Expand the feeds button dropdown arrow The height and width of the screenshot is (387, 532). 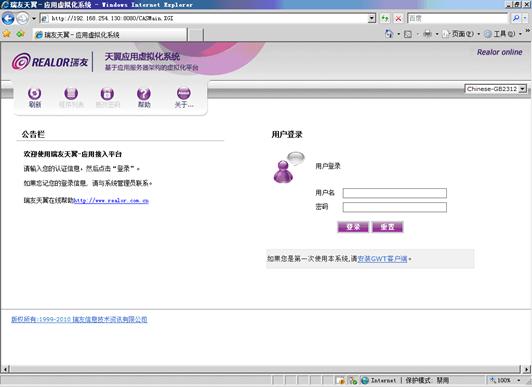pyautogui.click(x=417, y=34)
